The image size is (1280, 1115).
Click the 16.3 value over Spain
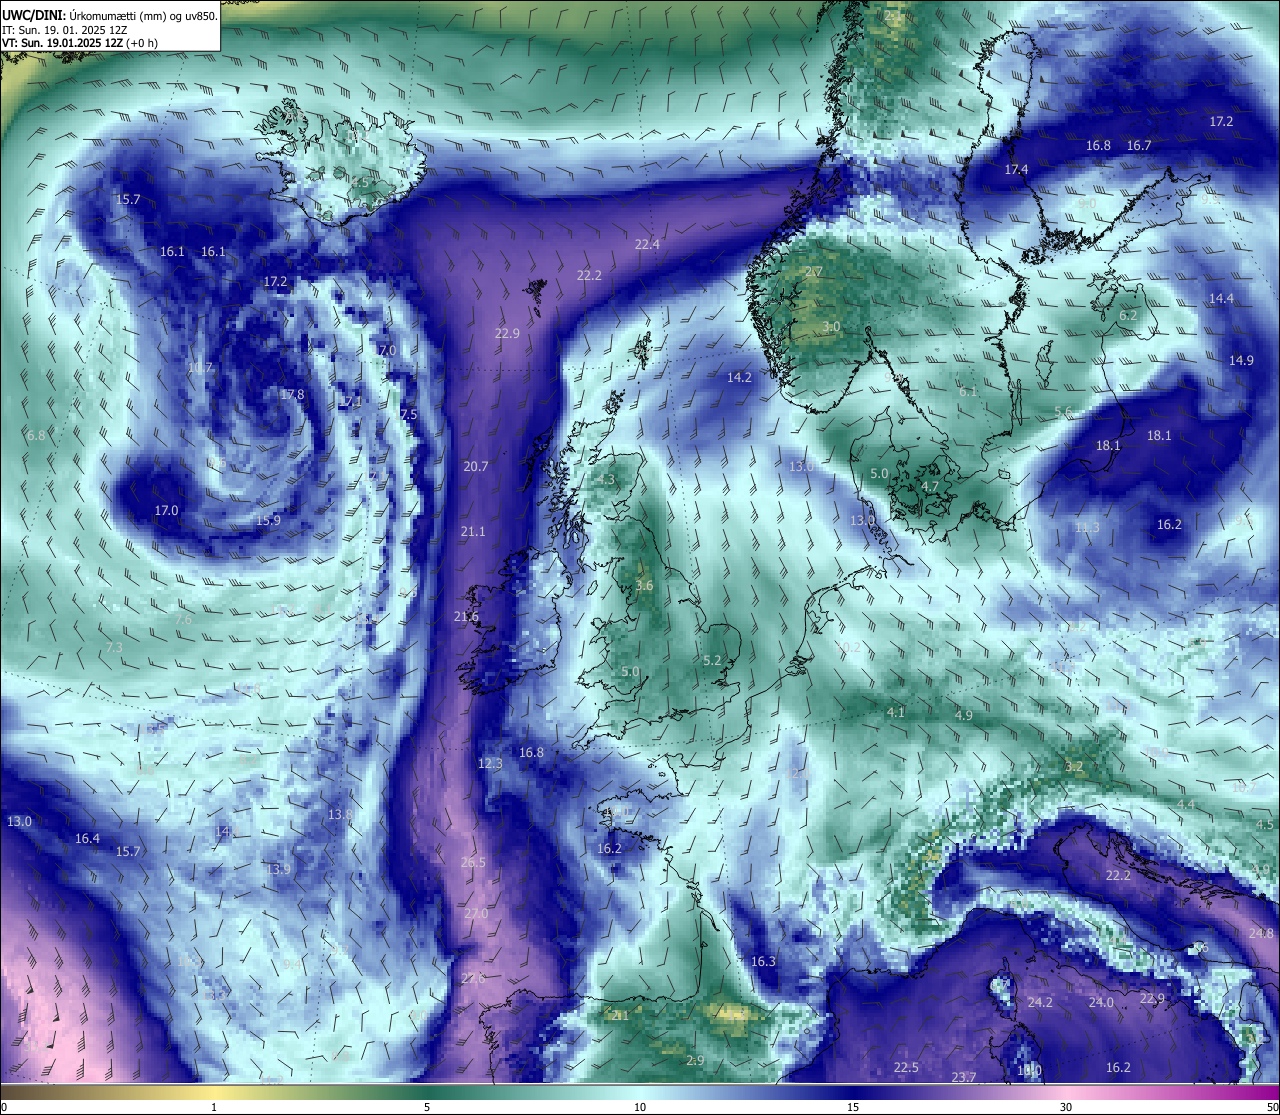[x=763, y=961]
